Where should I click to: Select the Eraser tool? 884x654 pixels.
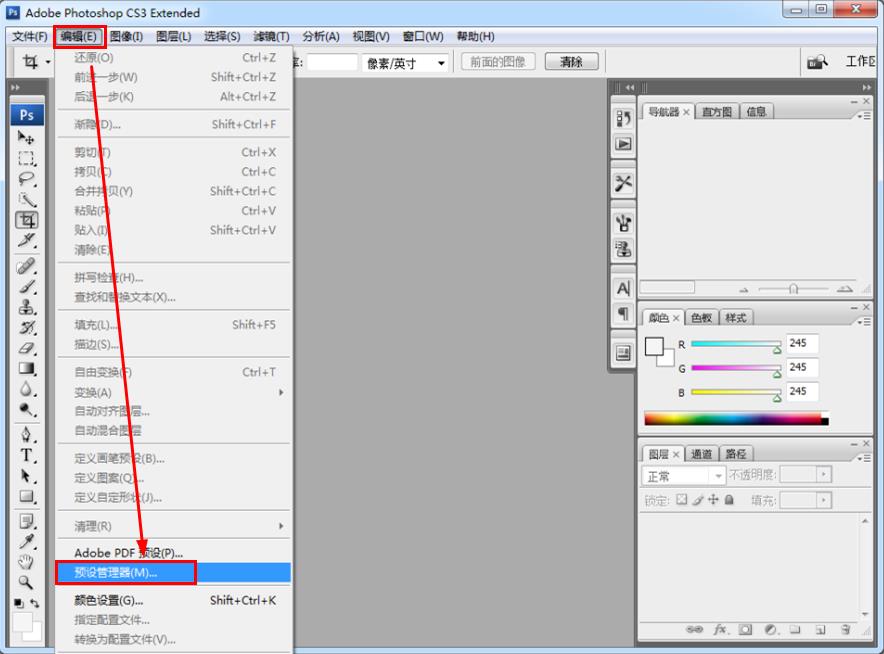[x=27, y=348]
